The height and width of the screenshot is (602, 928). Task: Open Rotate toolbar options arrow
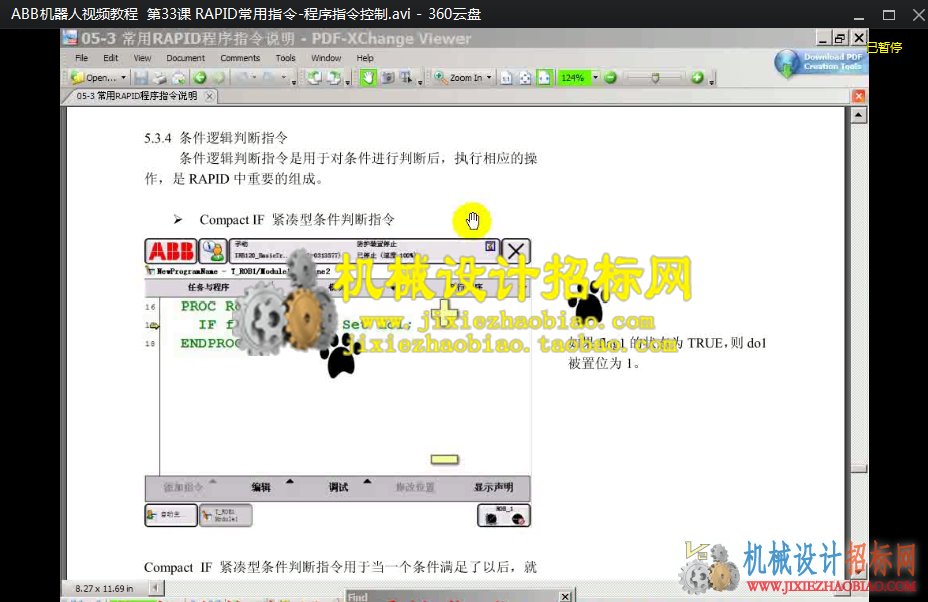[x=348, y=81]
